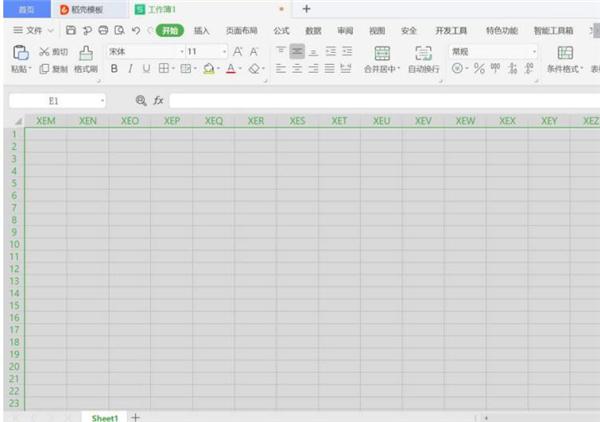The height and width of the screenshot is (422, 600).
Task: Click the Print icon in quick toolbar
Action: (x=103, y=30)
